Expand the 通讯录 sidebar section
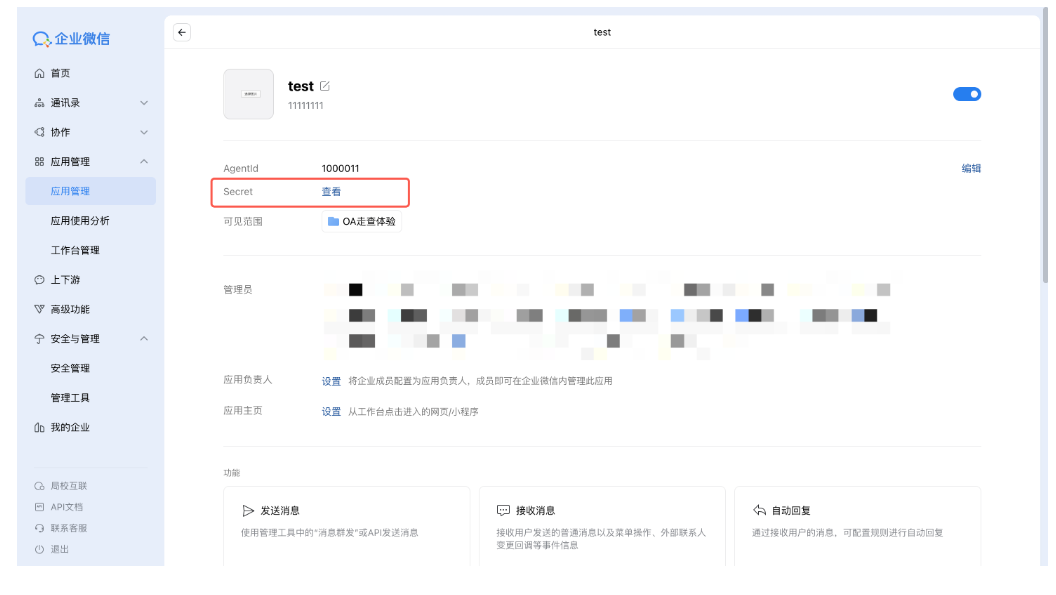This screenshot has height=595, width=1056. (x=143, y=102)
